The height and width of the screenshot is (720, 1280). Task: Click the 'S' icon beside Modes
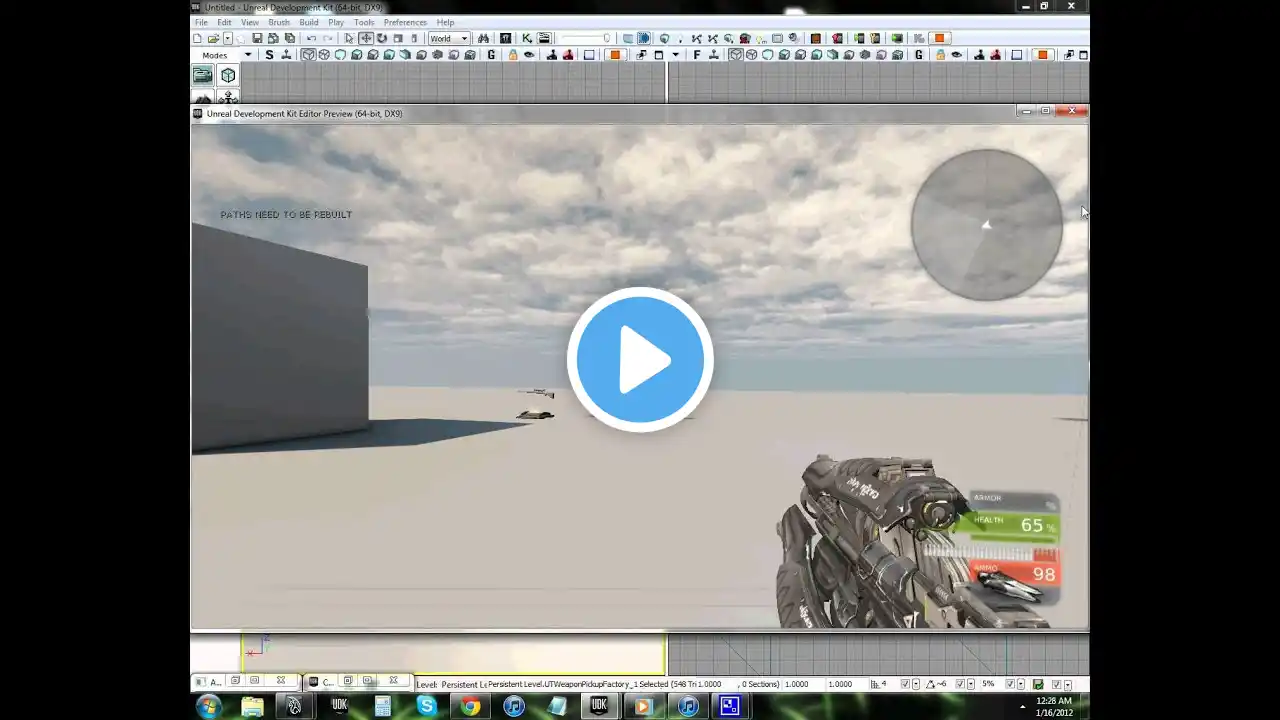269,55
